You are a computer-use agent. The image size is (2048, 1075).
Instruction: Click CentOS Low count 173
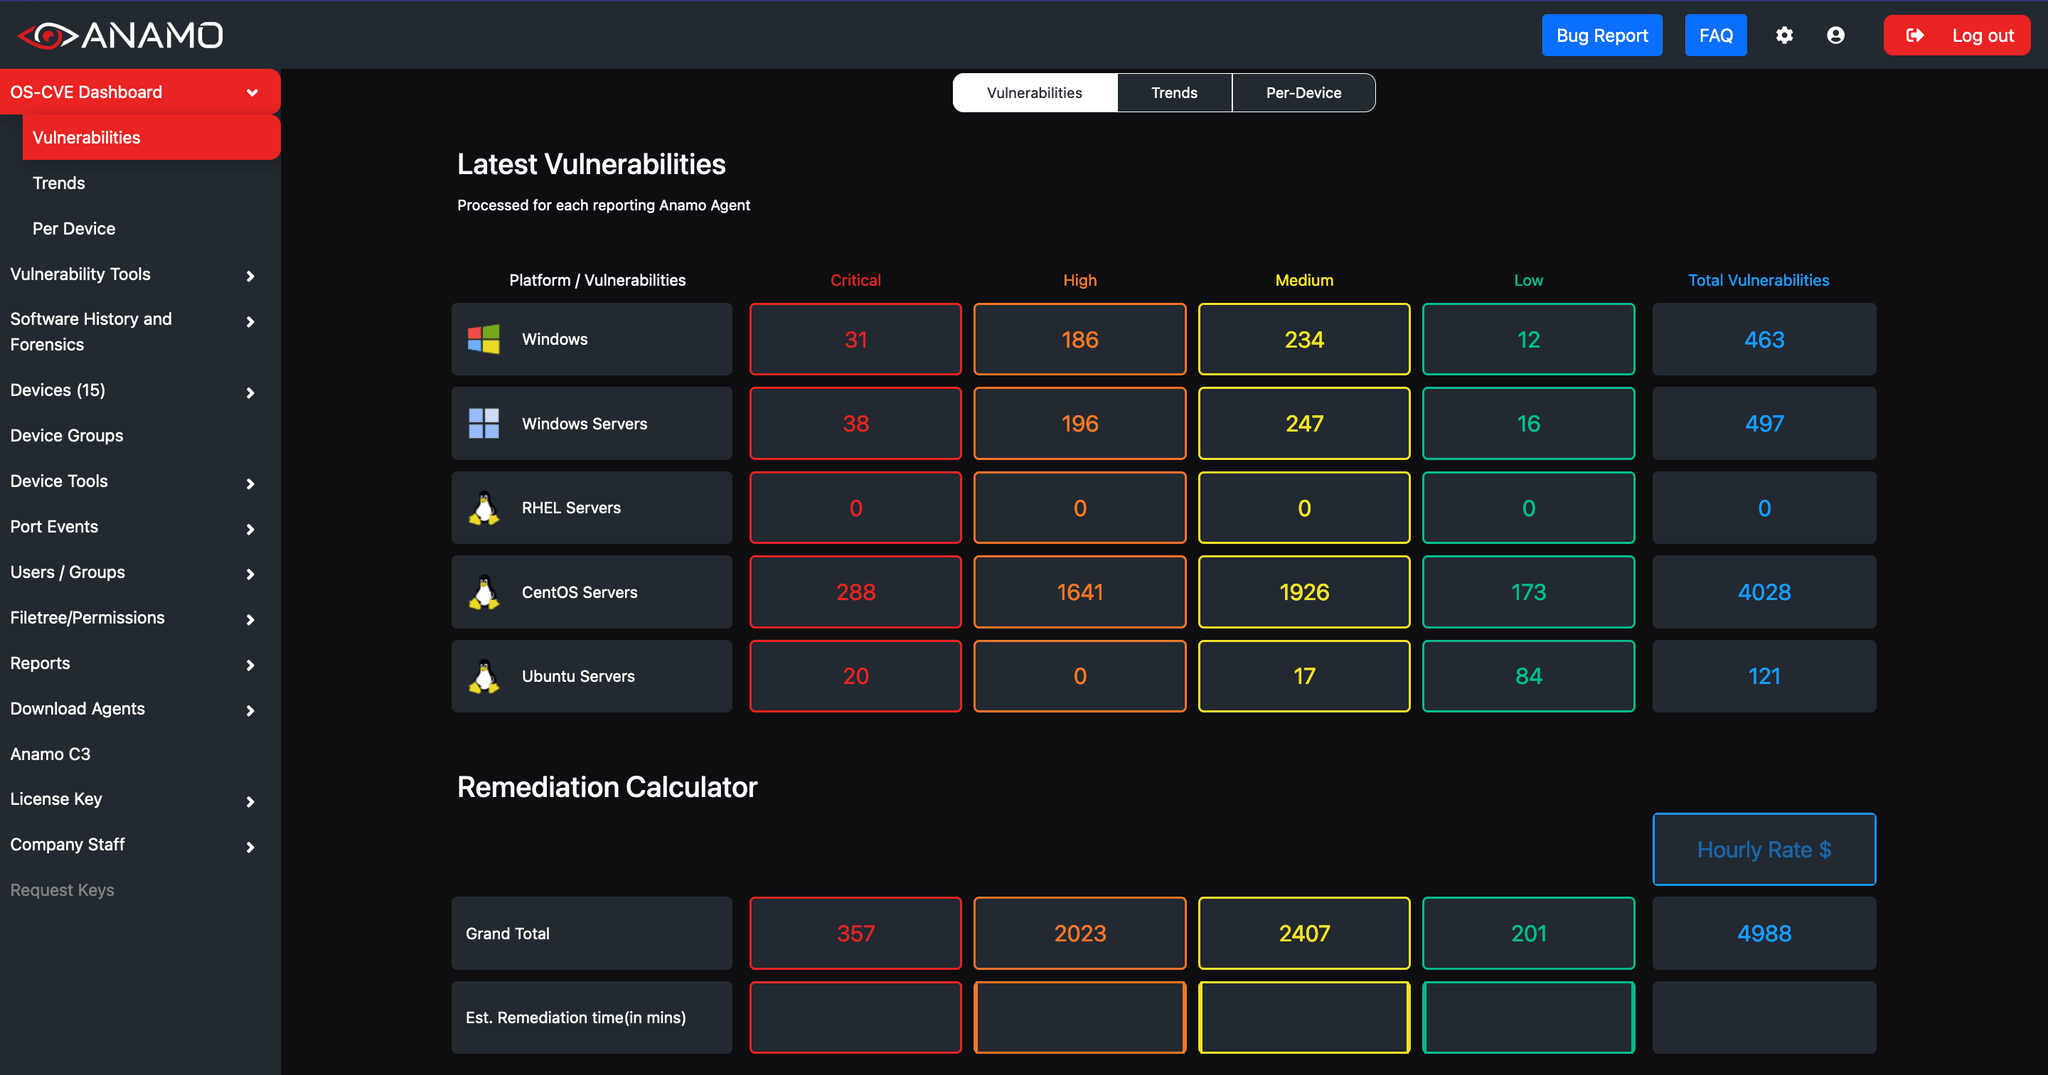coord(1529,592)
